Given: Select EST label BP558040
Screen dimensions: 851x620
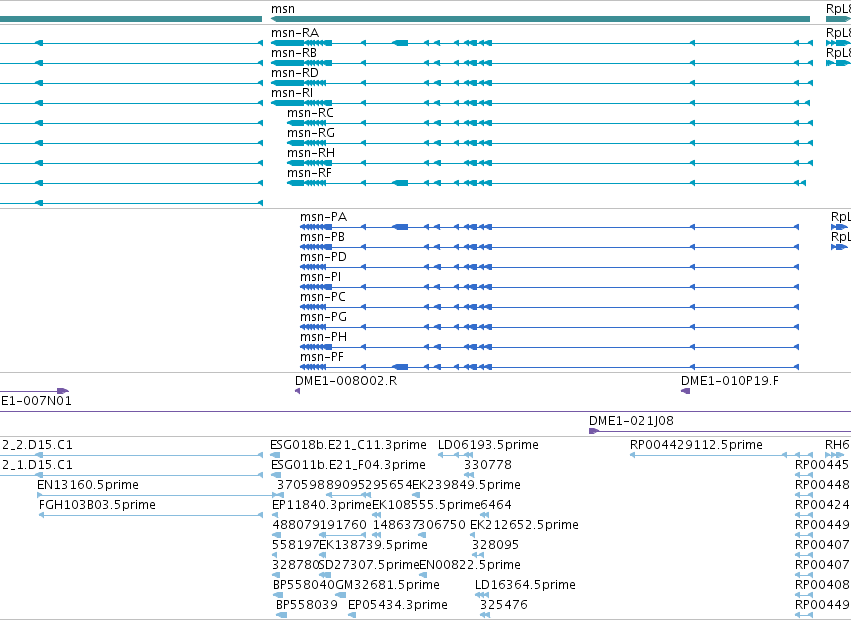Looking at the screenshot, I should pos(304,586).
